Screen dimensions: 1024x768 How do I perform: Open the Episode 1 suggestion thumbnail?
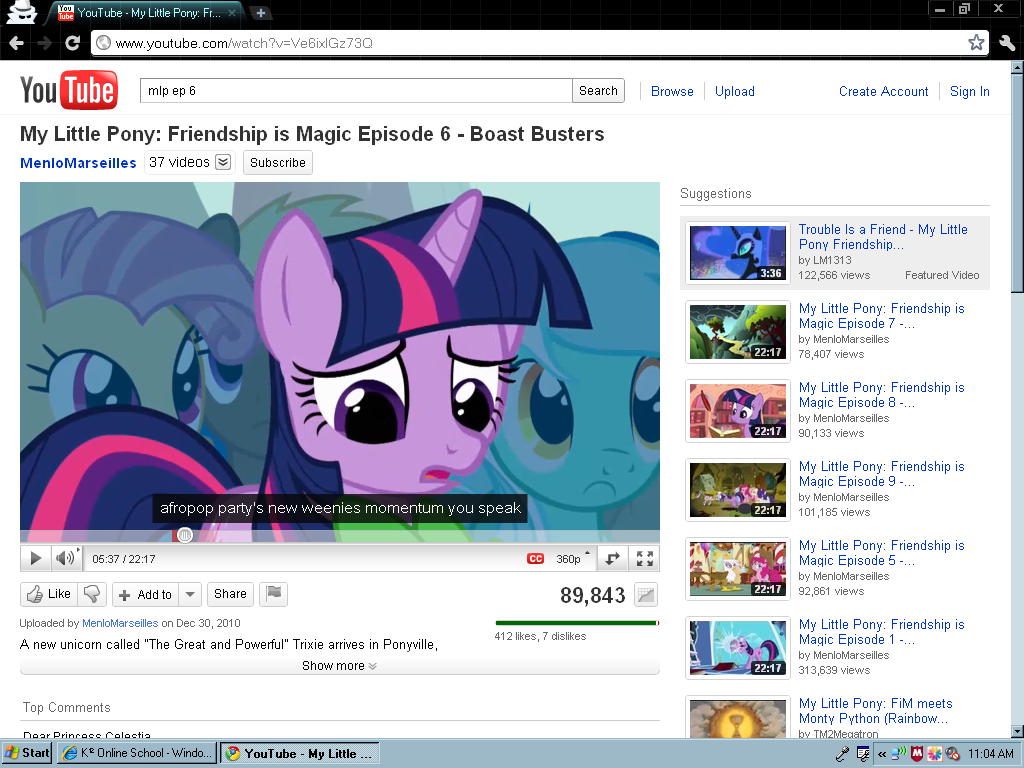click(x=738, y=648)
